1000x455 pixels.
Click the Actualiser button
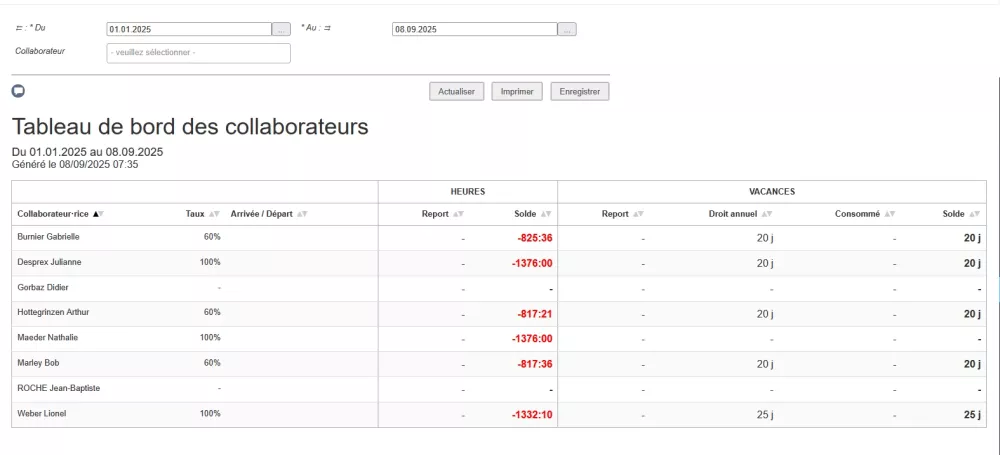coord(457,91)
